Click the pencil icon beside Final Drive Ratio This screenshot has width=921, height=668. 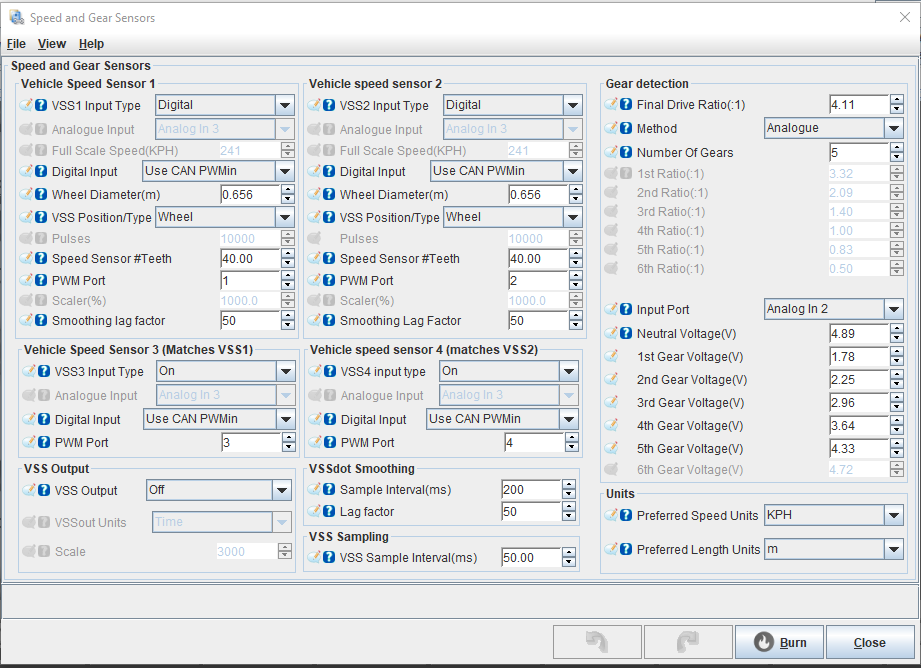click(x=611, y=105)
